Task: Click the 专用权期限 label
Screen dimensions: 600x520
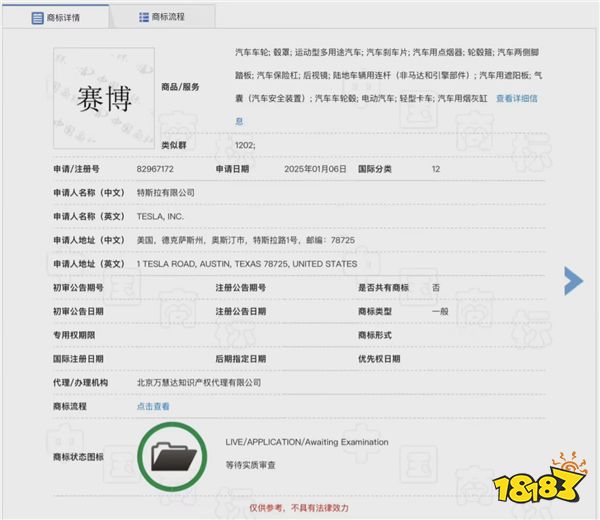Action: click(x=74, y=335)
